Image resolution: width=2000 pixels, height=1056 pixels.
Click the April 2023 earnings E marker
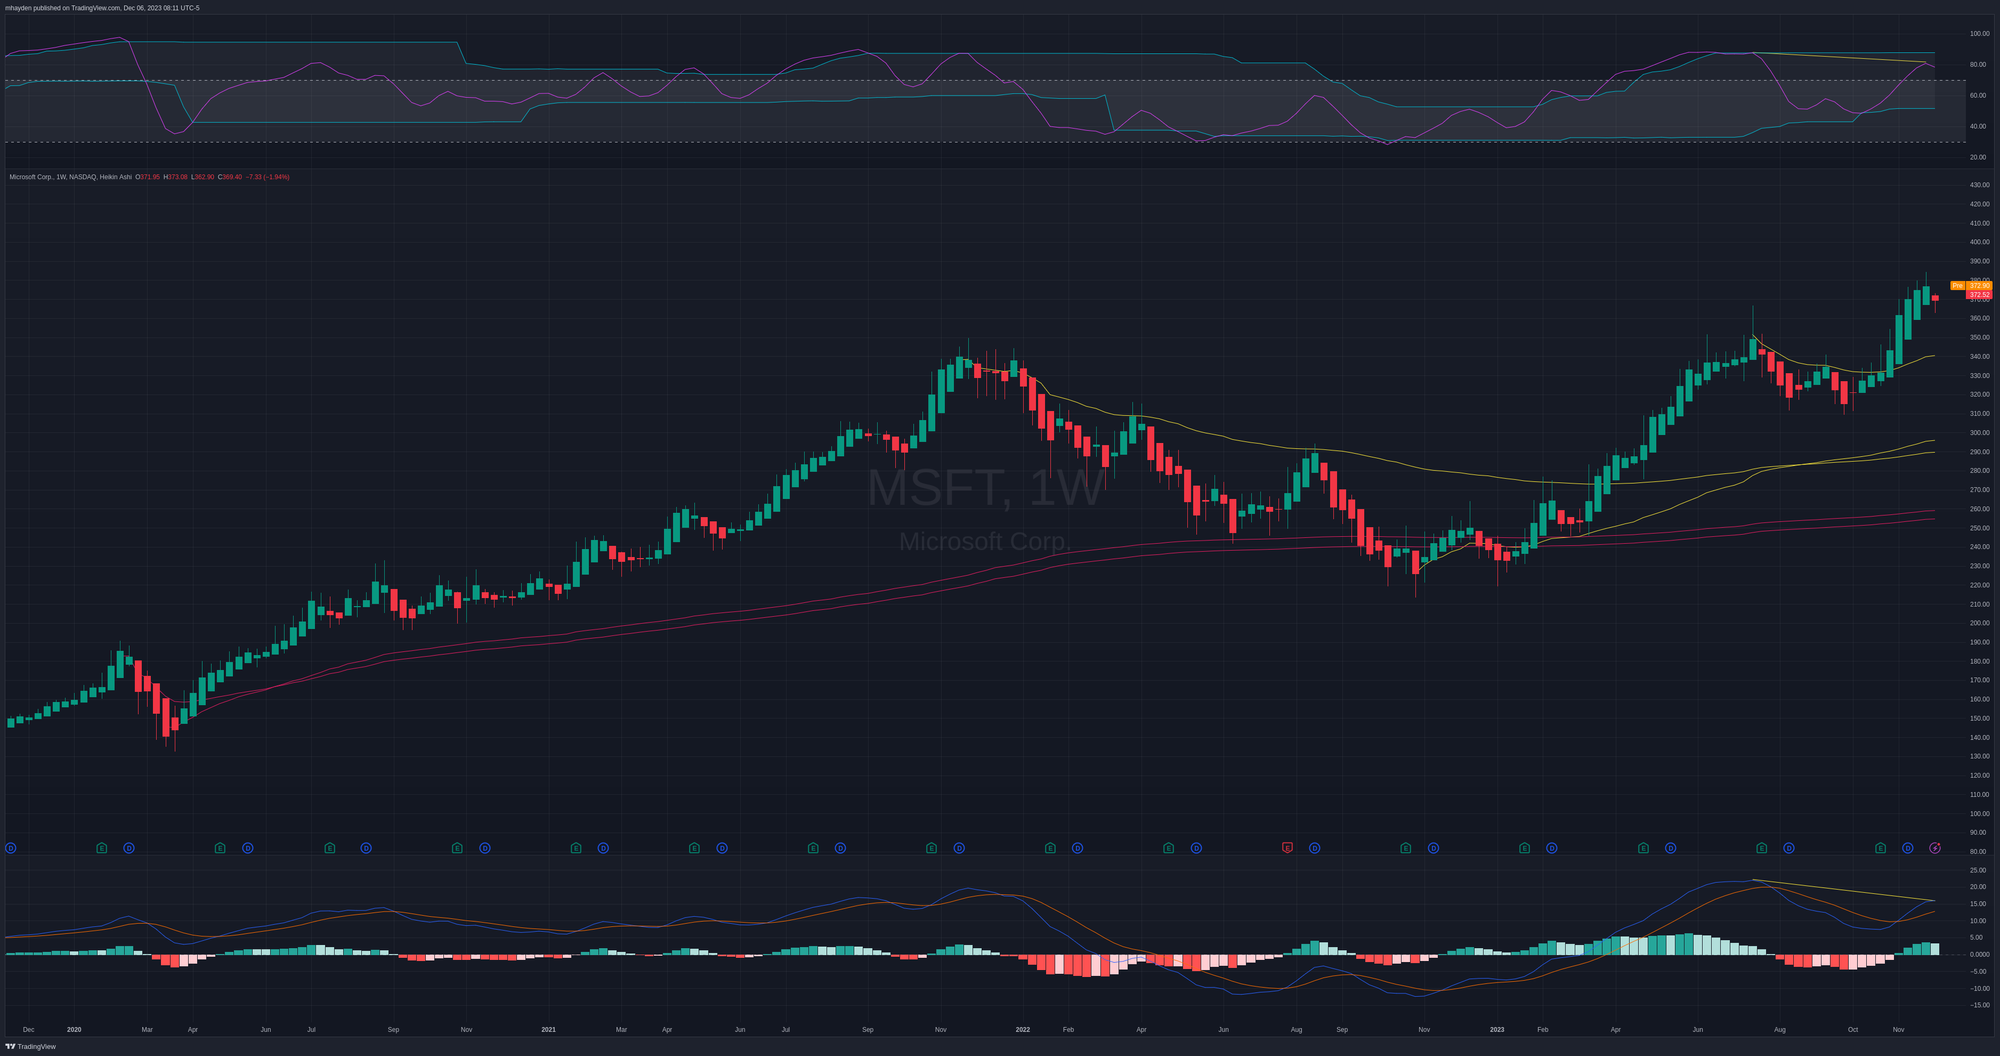1643,848
